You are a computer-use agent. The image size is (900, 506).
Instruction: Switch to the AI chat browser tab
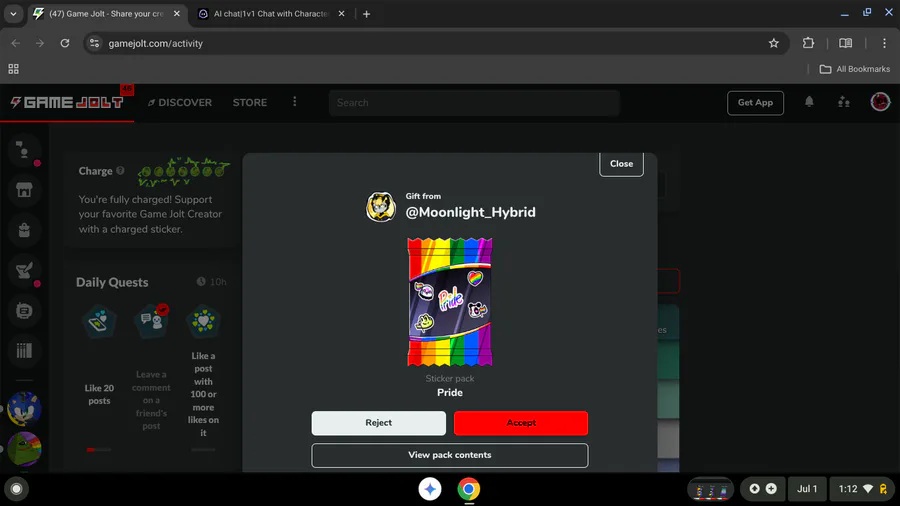[x=271, y=14]
